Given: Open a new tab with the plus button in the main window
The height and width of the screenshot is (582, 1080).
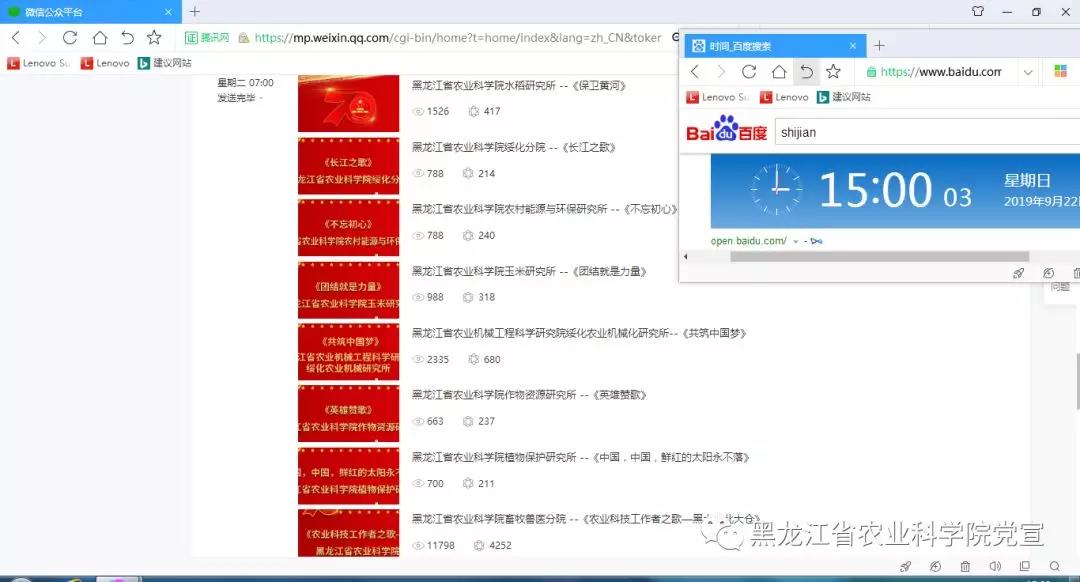Looking at the screenshot, I should 194,12.
